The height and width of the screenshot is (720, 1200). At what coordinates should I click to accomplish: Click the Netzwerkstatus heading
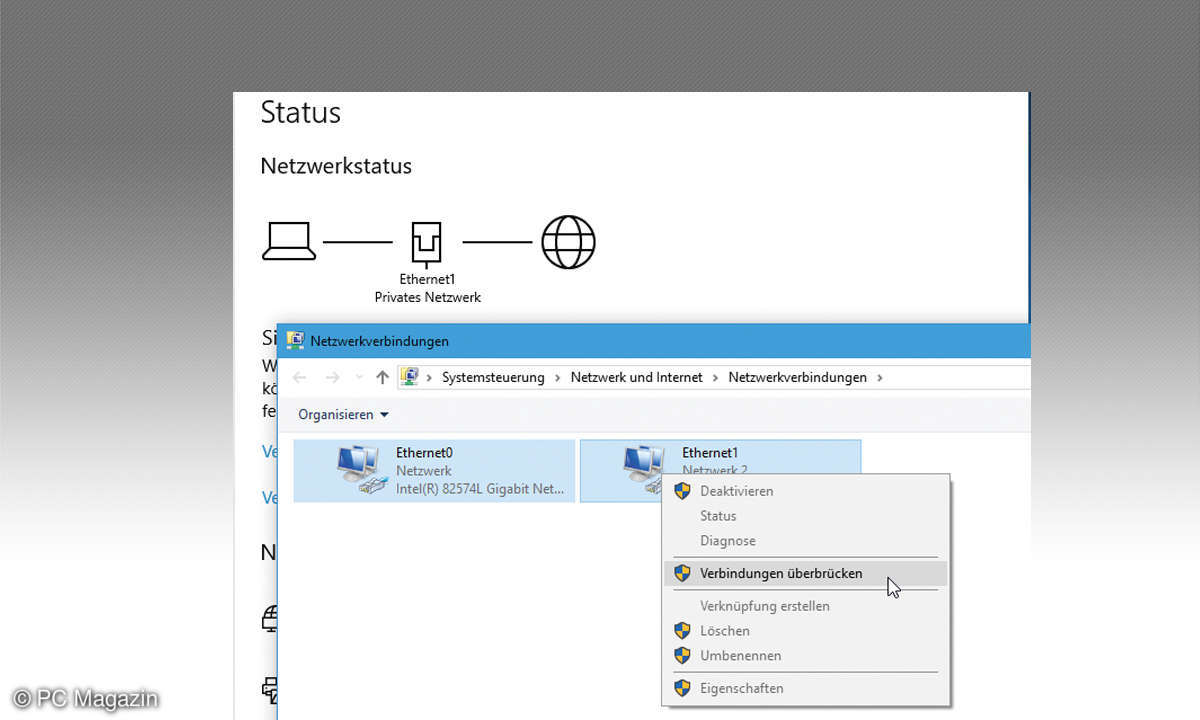(336, 166)
